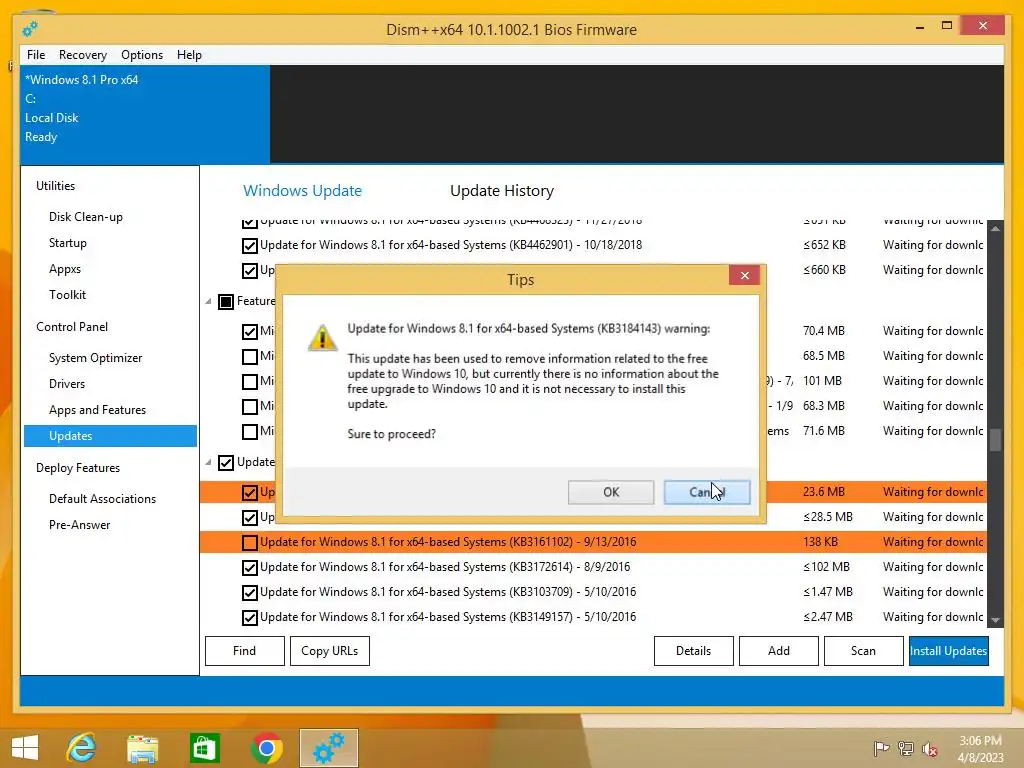This screenshot has width=1024, height=768.
Task: Open Disk Clean-up in sidebar
Action: (x=86, y=217)
